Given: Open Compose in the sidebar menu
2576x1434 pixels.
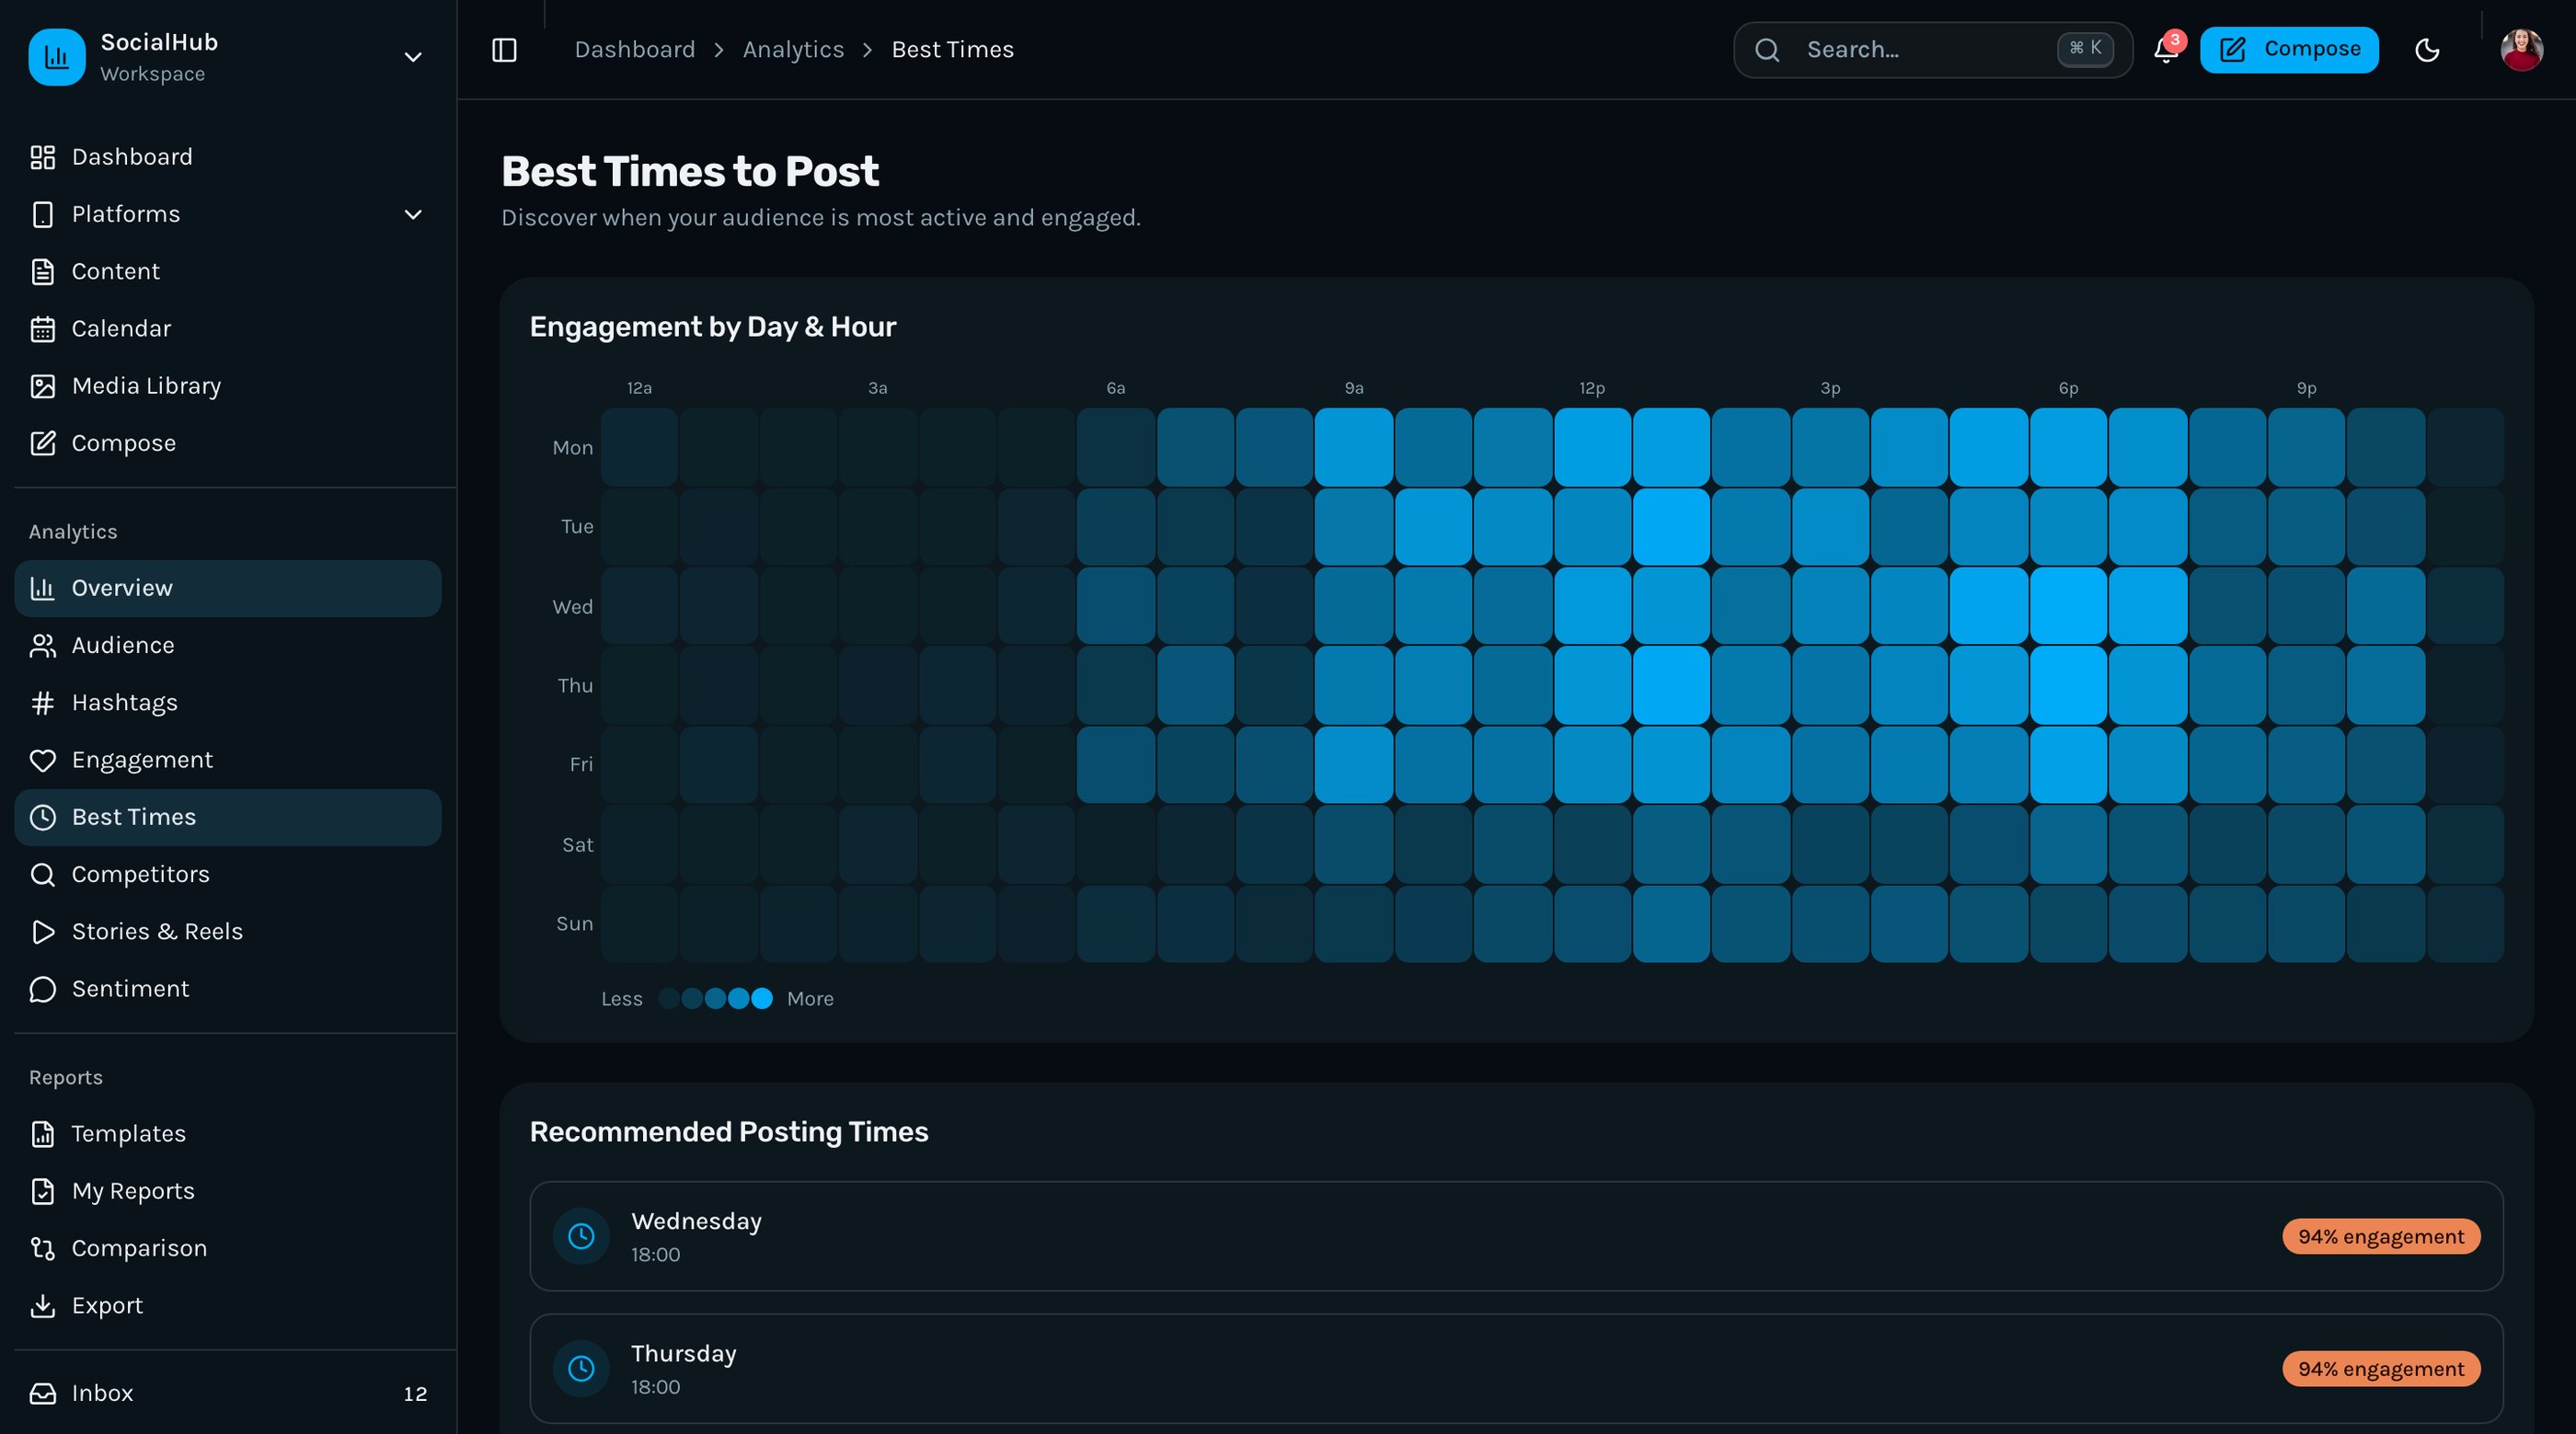Looking at the screenshot, I should point(228,443).
